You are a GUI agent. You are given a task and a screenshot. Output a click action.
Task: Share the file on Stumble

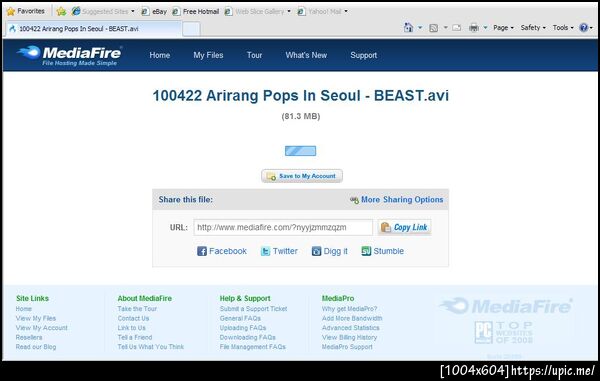point(383,251)
